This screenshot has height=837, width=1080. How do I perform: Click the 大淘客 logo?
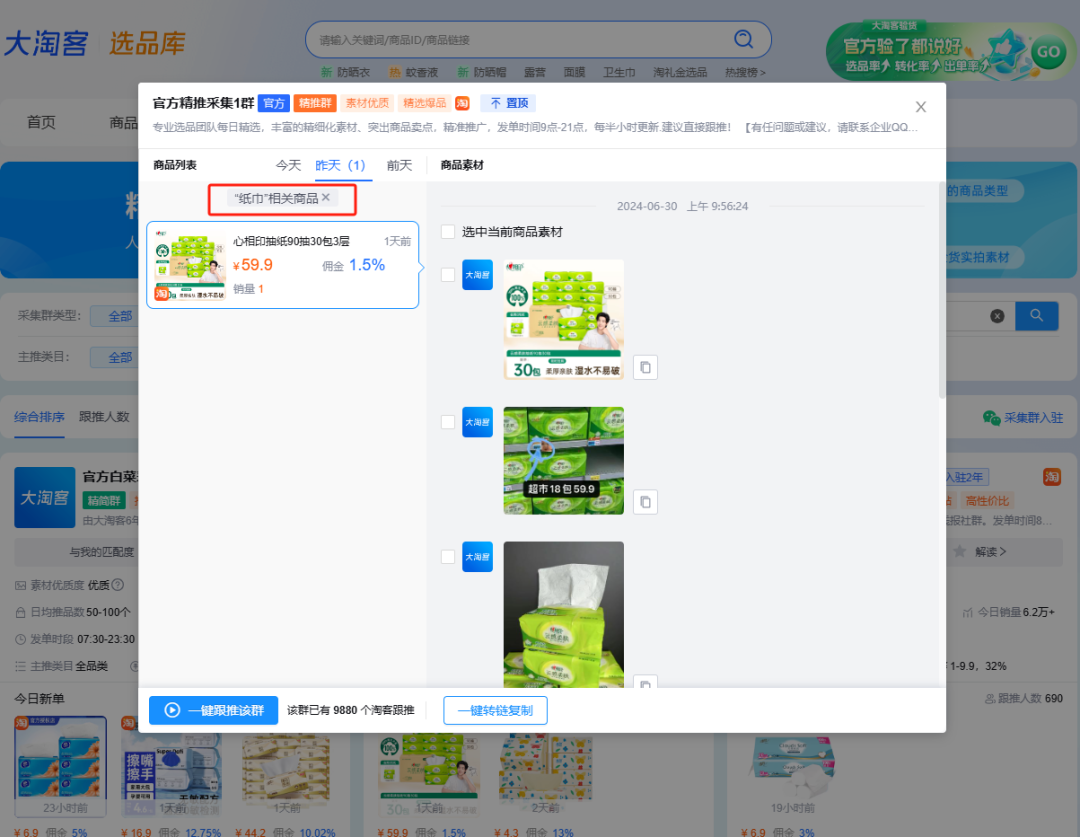[x=46, y=43]
